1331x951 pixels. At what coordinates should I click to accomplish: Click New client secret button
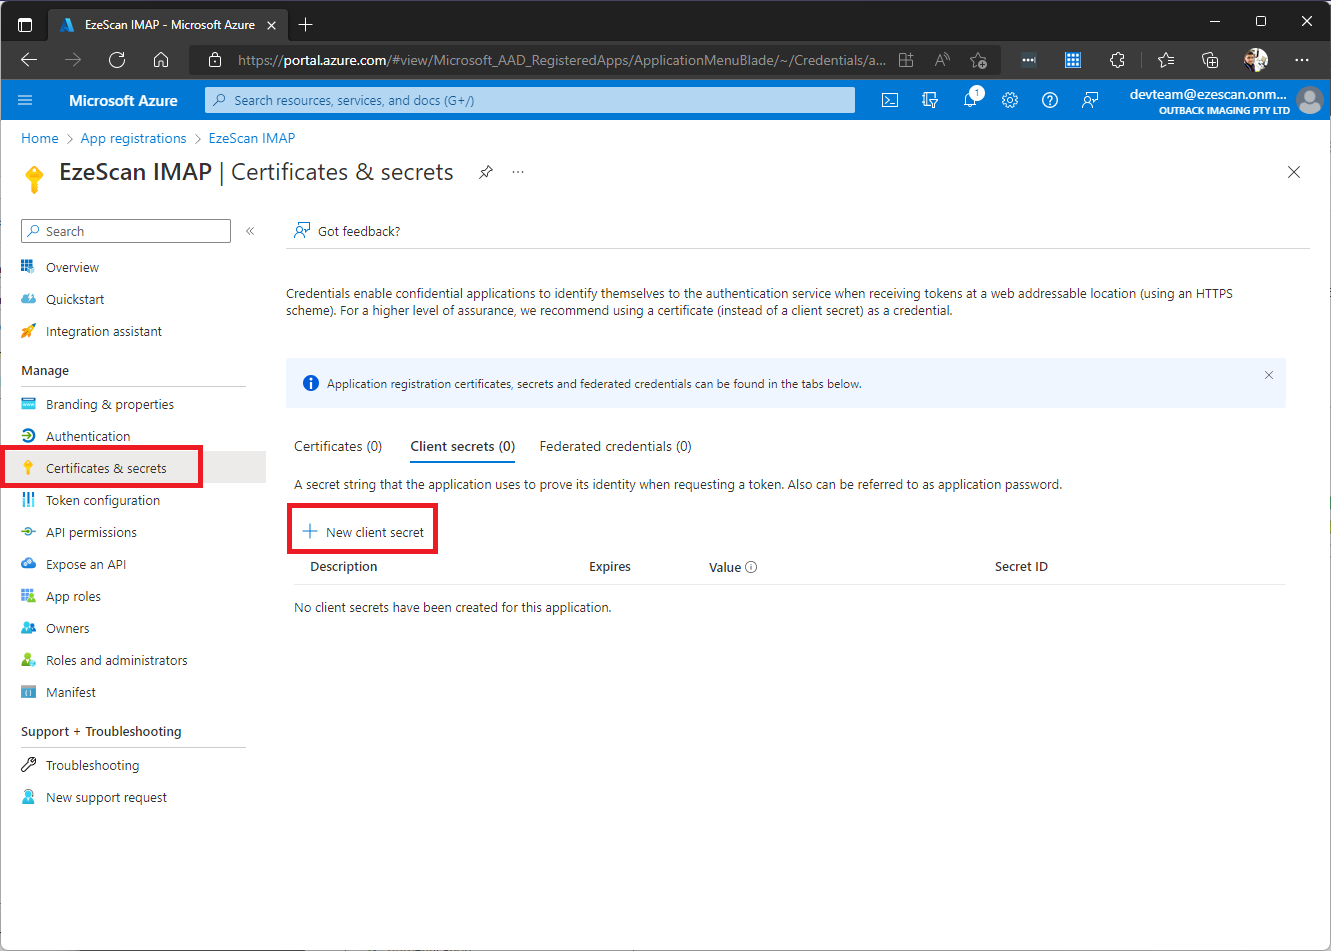[364, 532]
